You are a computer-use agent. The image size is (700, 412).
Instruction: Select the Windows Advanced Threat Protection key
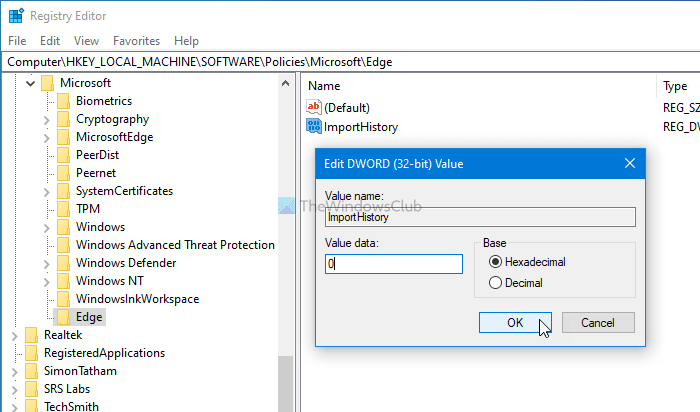pos(175,245)
